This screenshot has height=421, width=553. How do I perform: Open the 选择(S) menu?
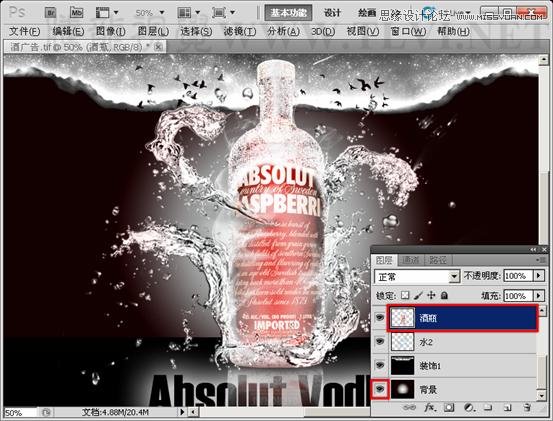(x=196, y=31)
